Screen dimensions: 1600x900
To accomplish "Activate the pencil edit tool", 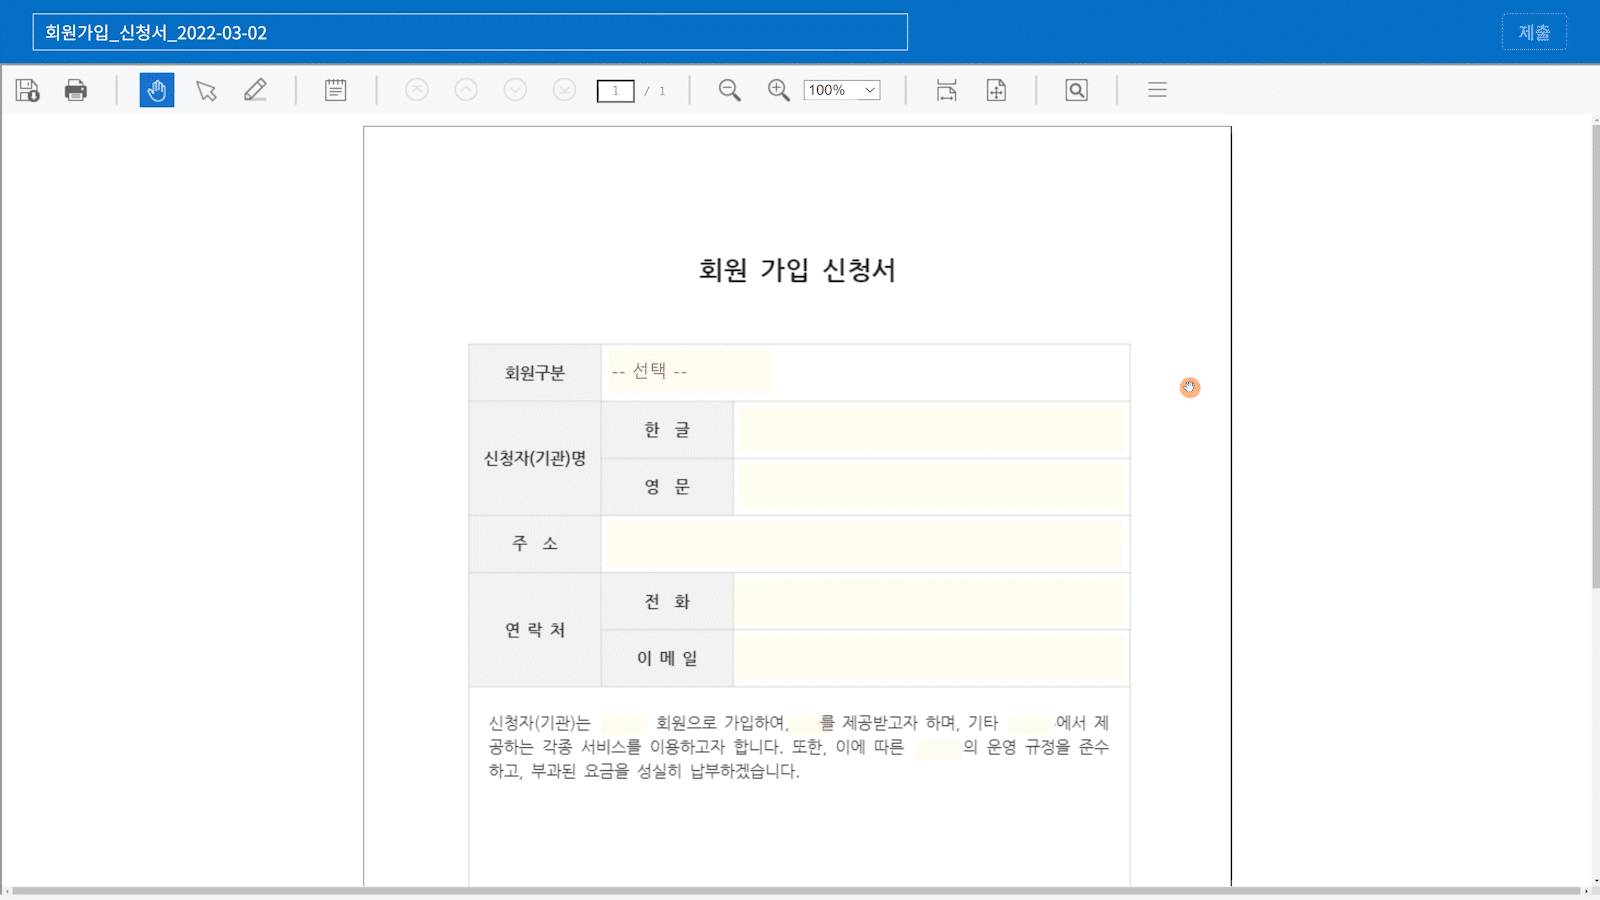I will (x=255, y=90).
